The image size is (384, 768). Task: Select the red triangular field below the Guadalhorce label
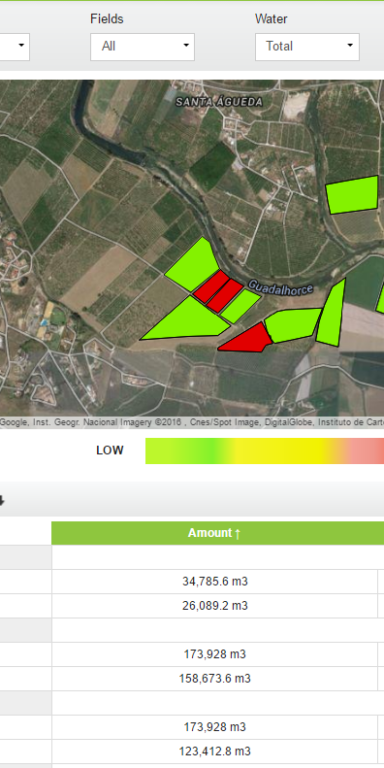click(x=246, y=338)
